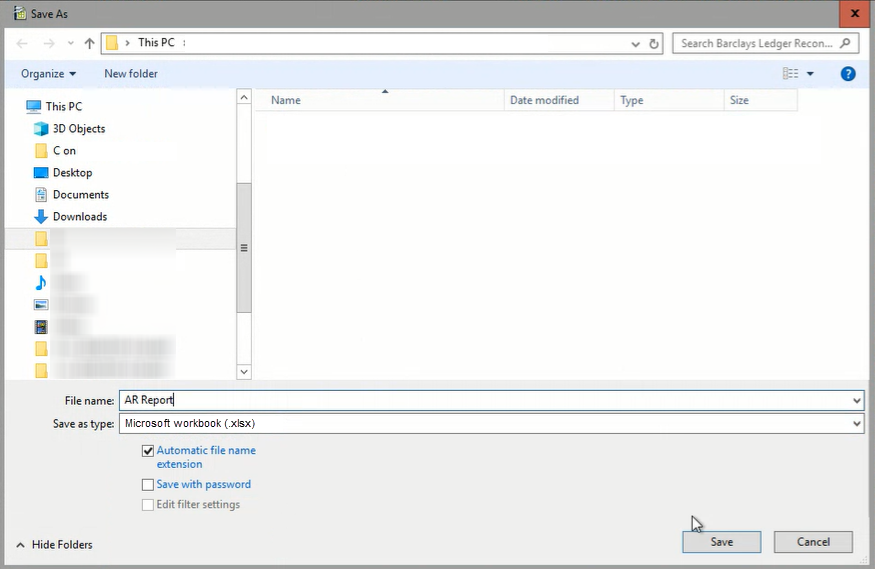Click the search magnifier icon

845,43
